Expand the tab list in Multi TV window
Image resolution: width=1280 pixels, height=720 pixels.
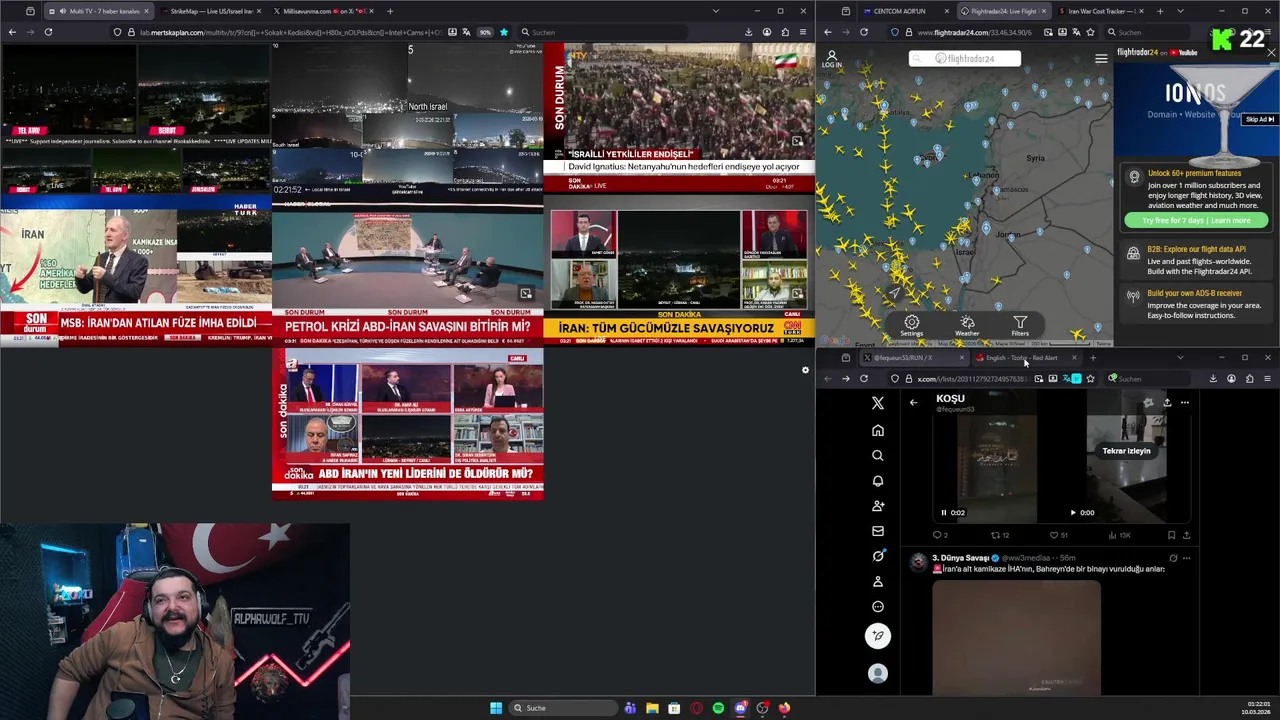pos(715,11)
